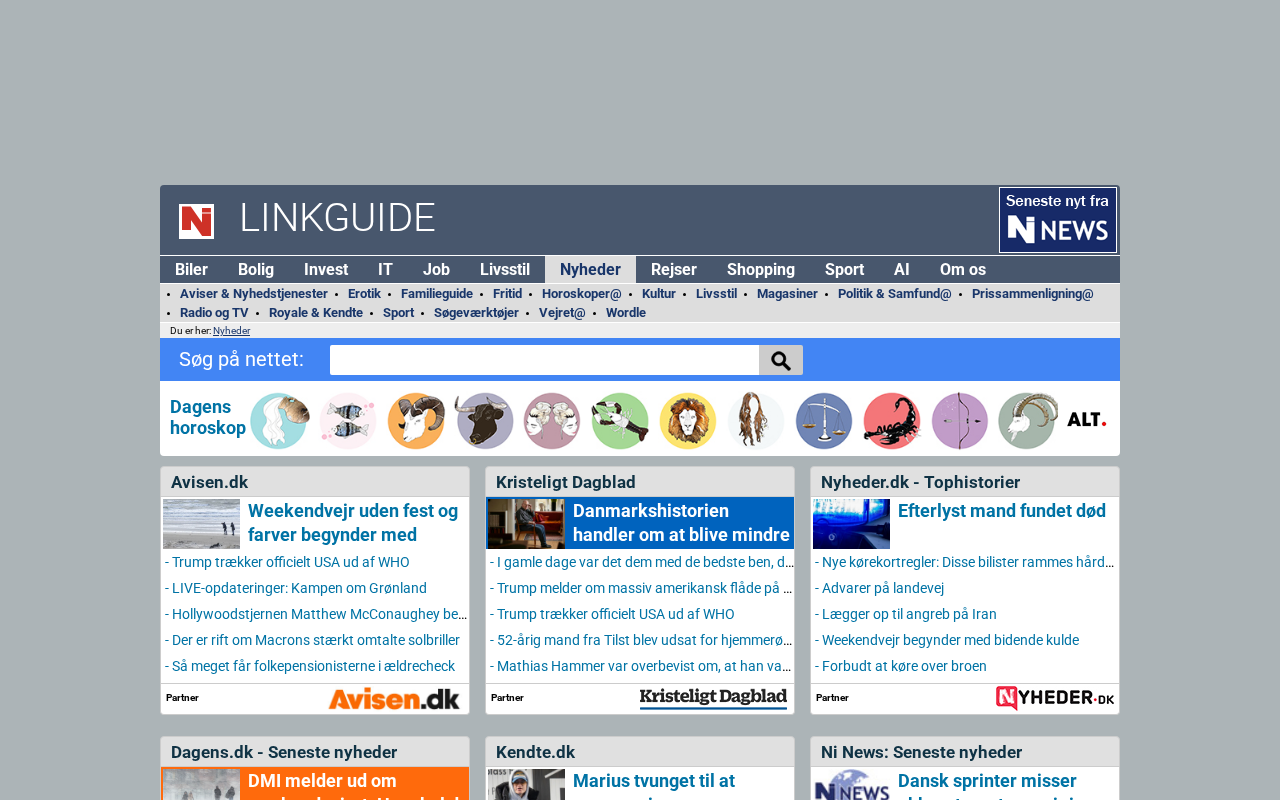This screenshot has height=800, width=1280.
Task: Select the Libra scales horoscope icon
Action: [824, 421]
